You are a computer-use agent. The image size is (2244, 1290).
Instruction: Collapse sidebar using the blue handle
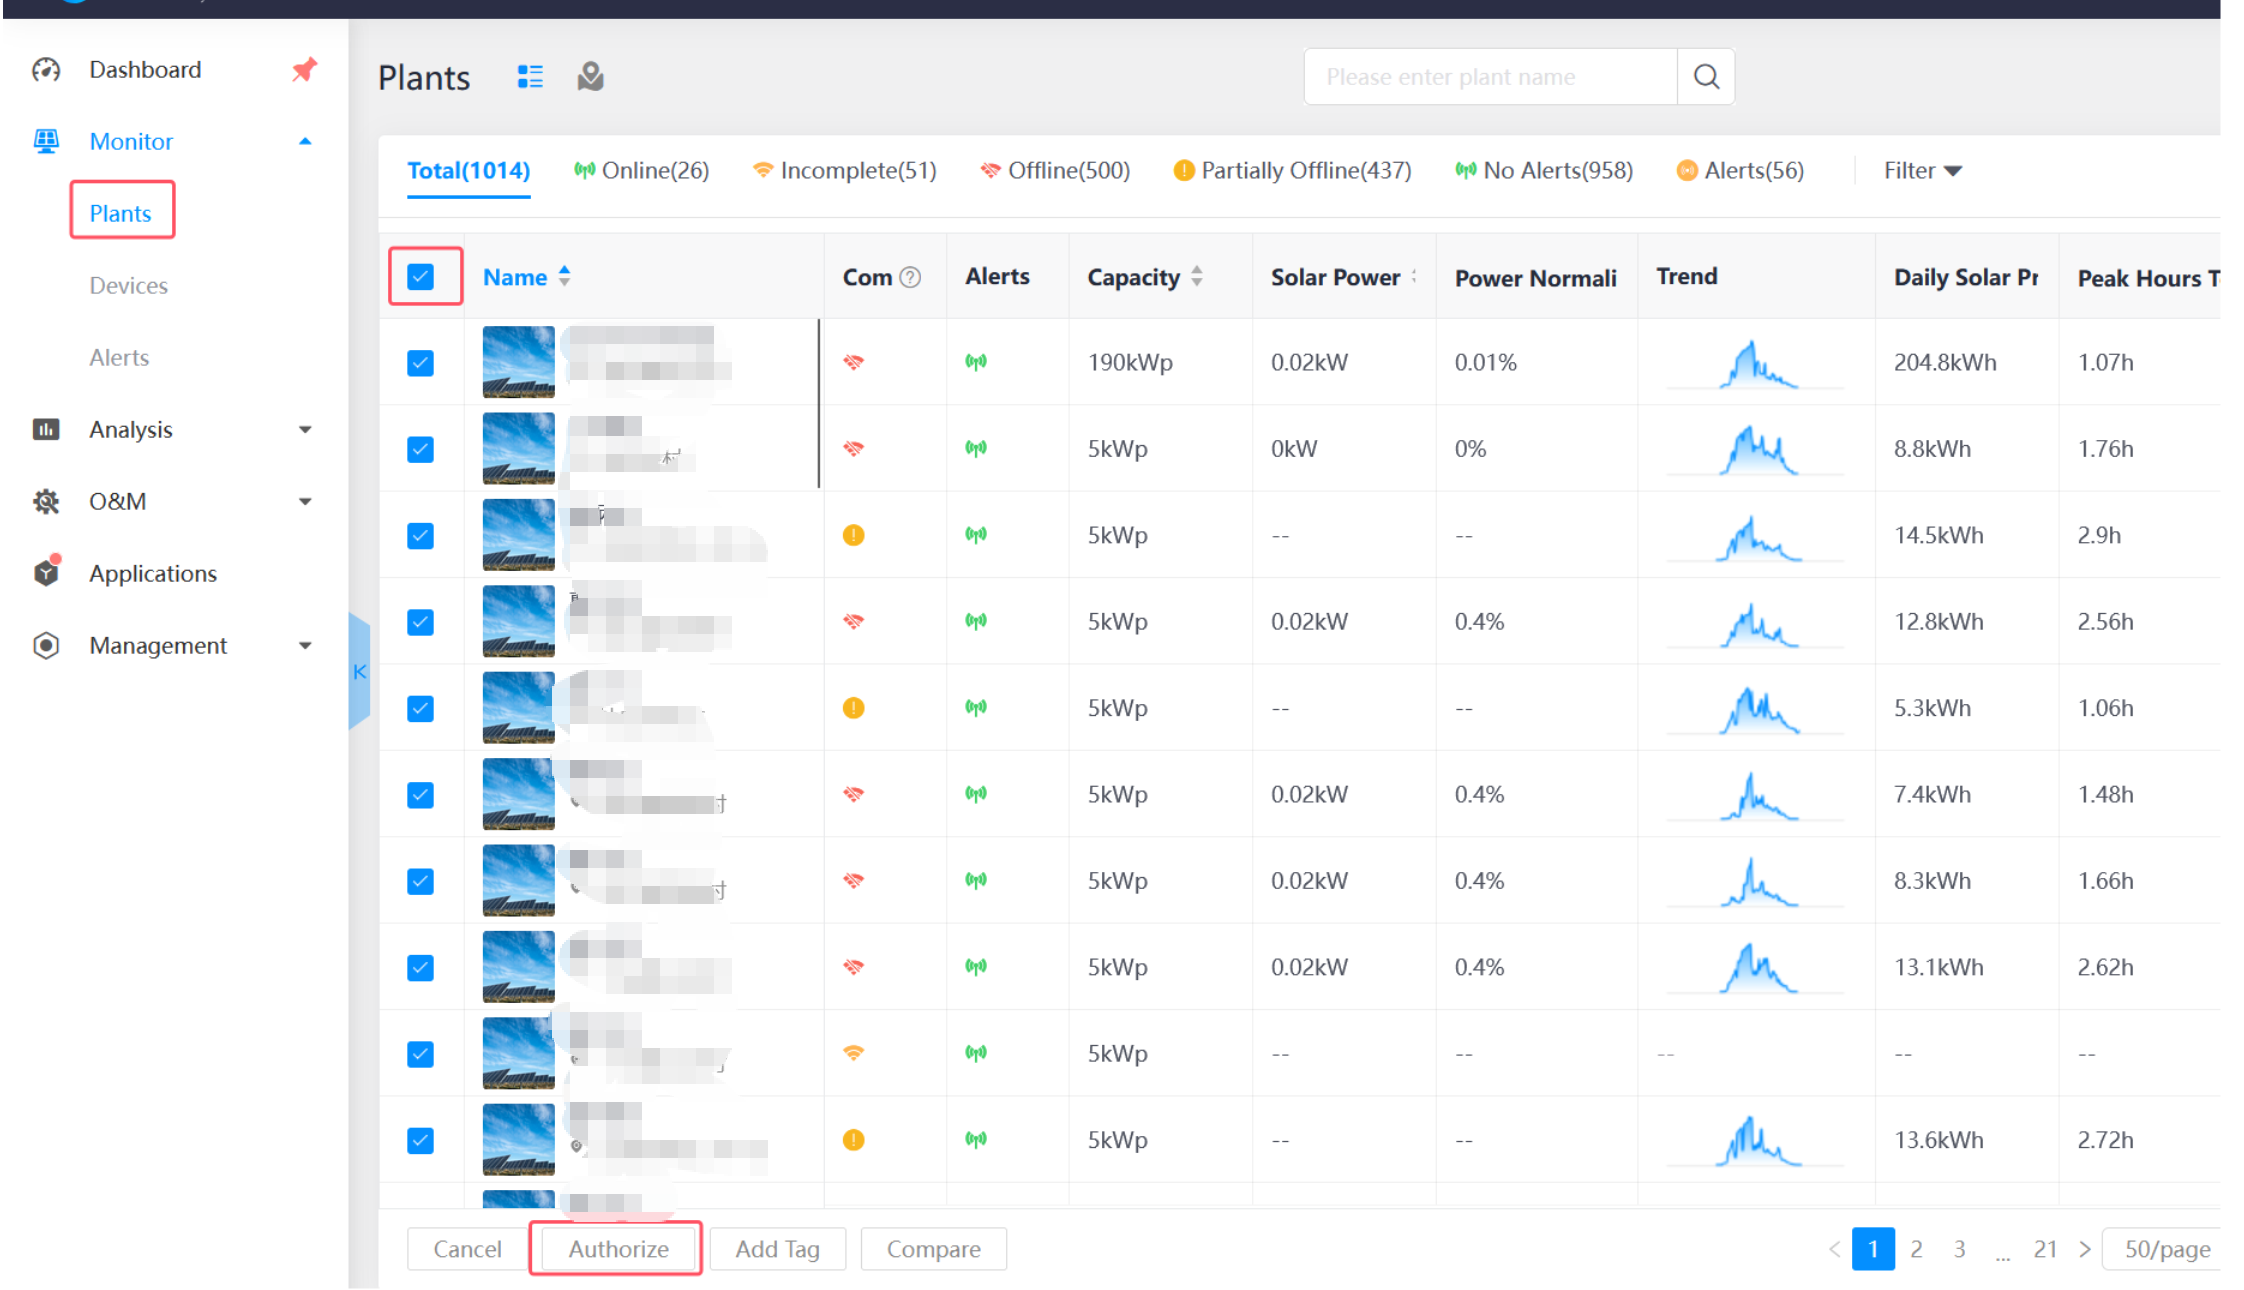pos(359,672)
